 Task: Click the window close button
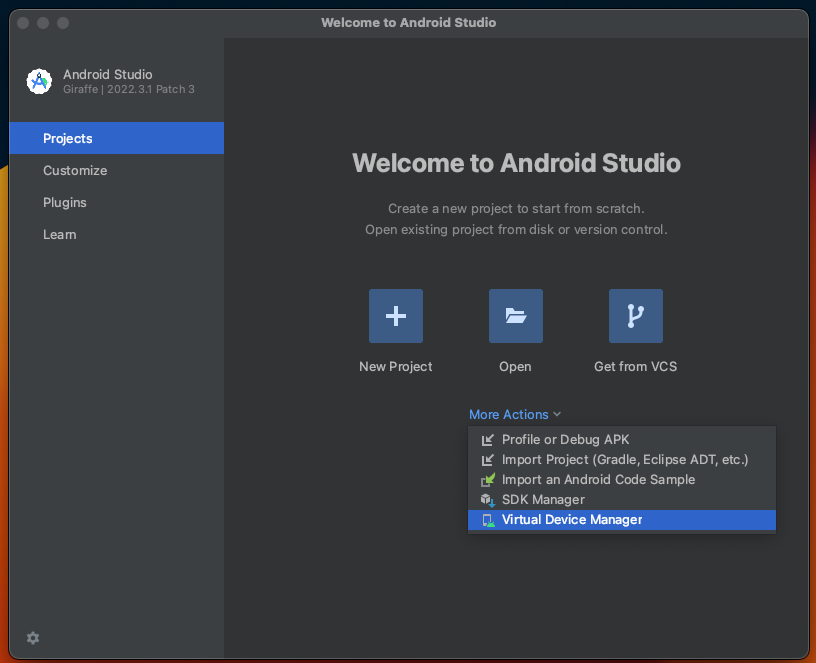23,23
